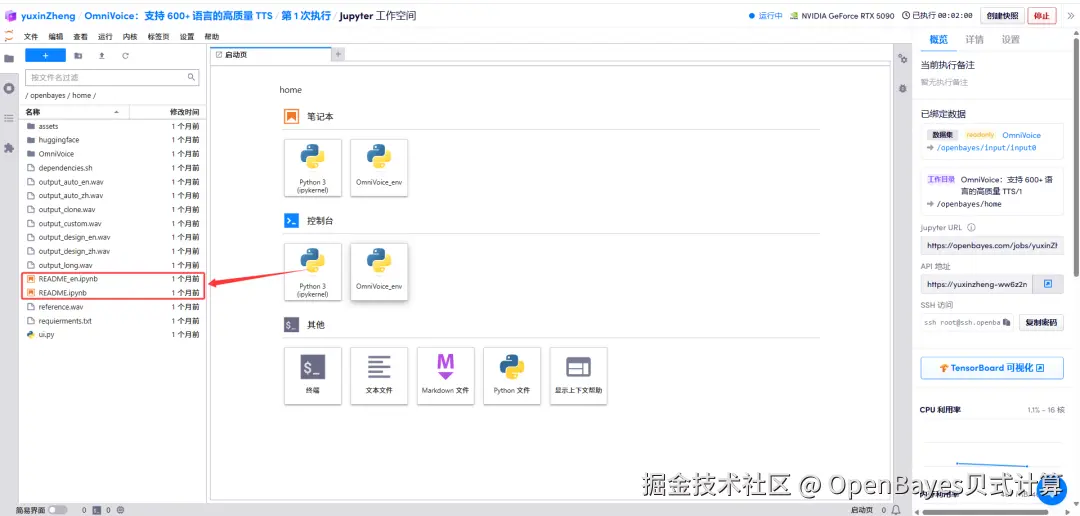This screenshot has height=516, width=1080.
Task: Open the table of contents sidebar icon
Action: (9, 118)
